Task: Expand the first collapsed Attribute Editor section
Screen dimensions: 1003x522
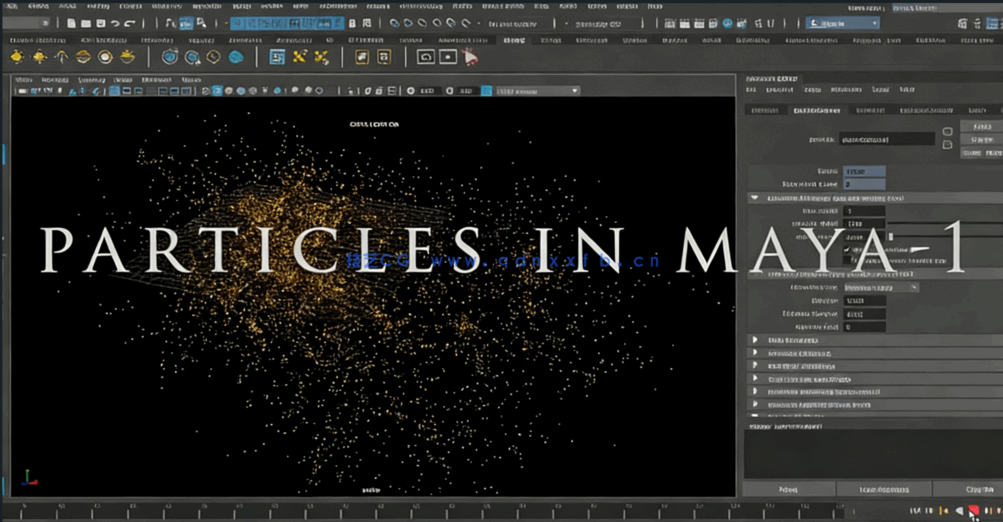Action: (x=755, y=340)
